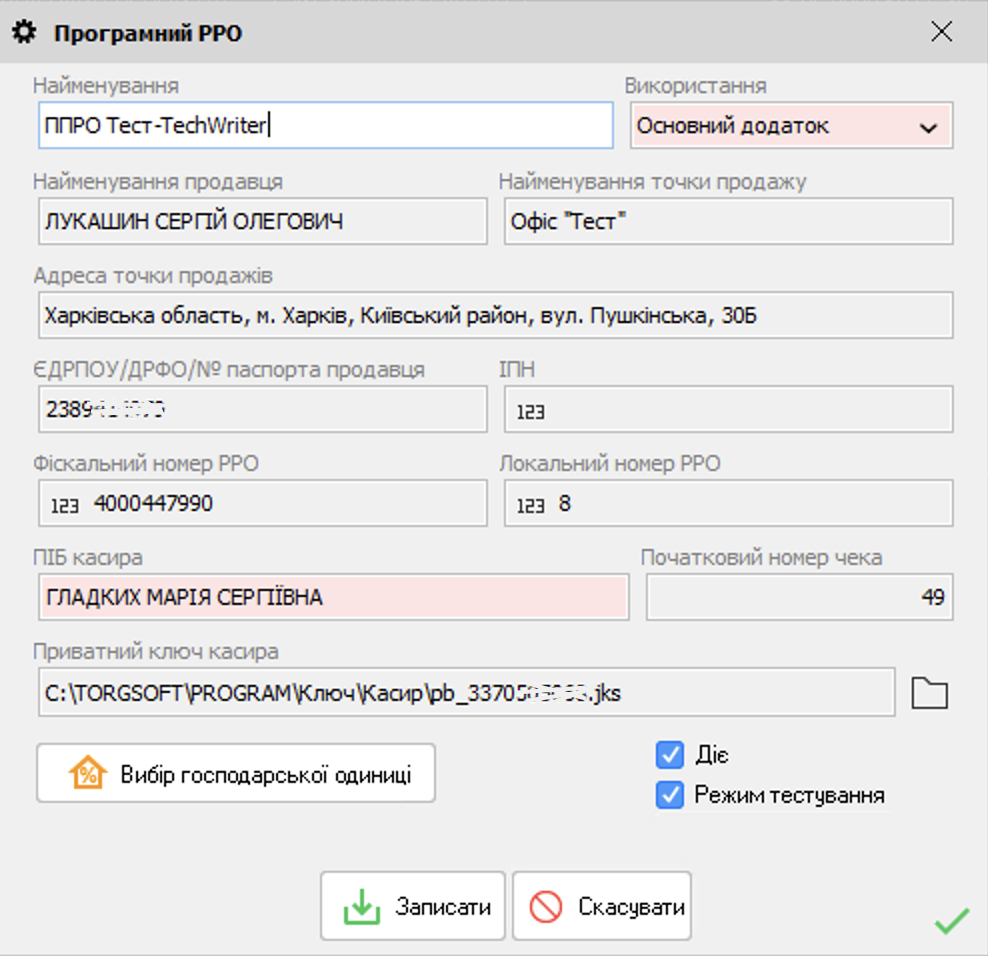Disable Режим тестування
Screen dimensions: 988x956
(x=669, y=795)
